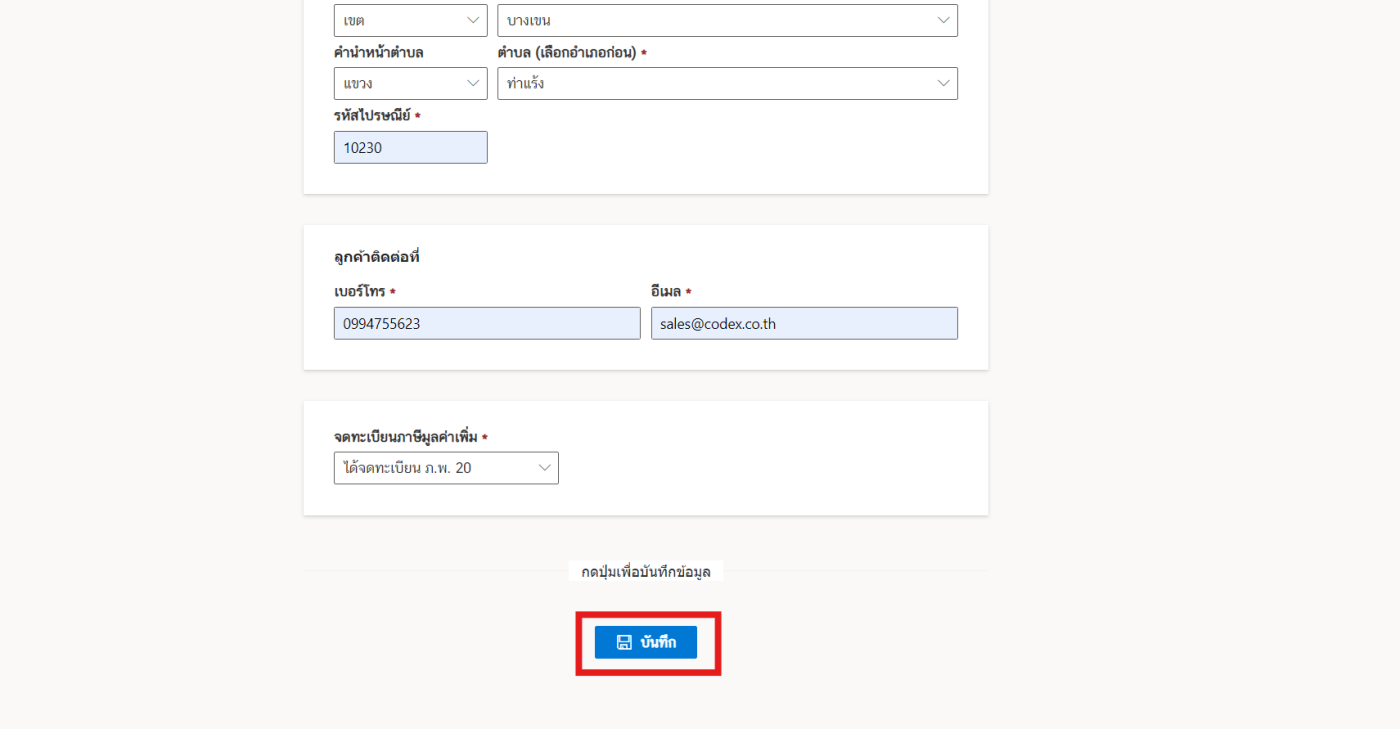Click the ลูกค้าติดต่อที่ section heading
Screen dimensions: 1400x729
coord(377,257)
